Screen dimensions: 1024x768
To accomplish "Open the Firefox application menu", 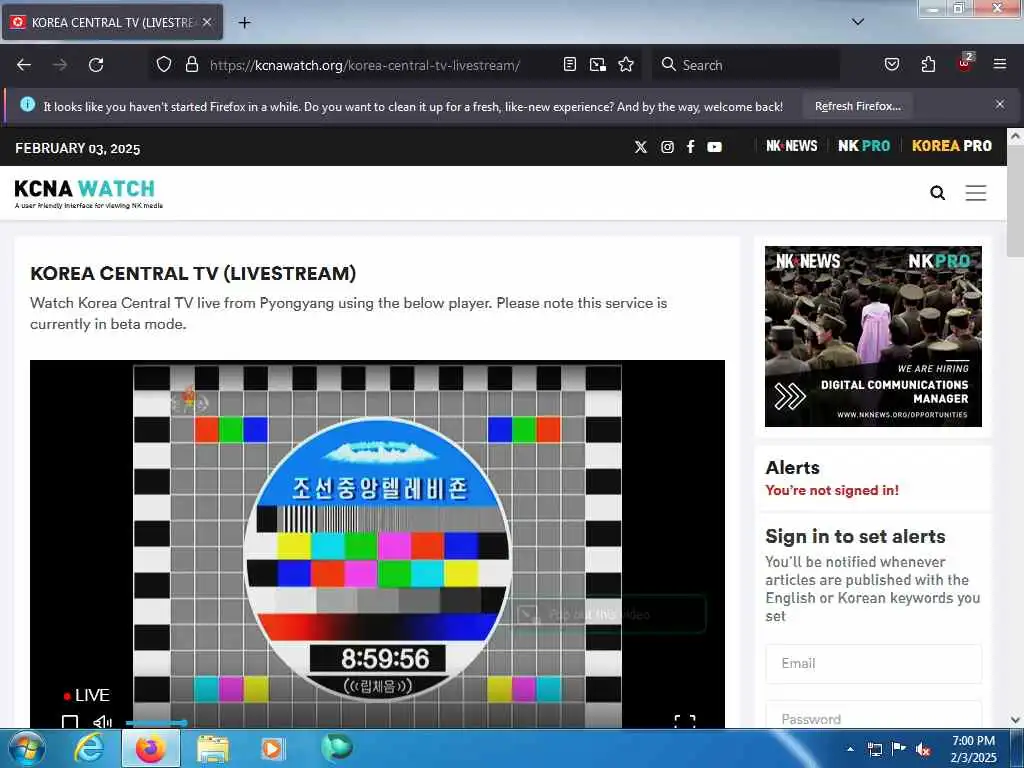I will 999,64.
